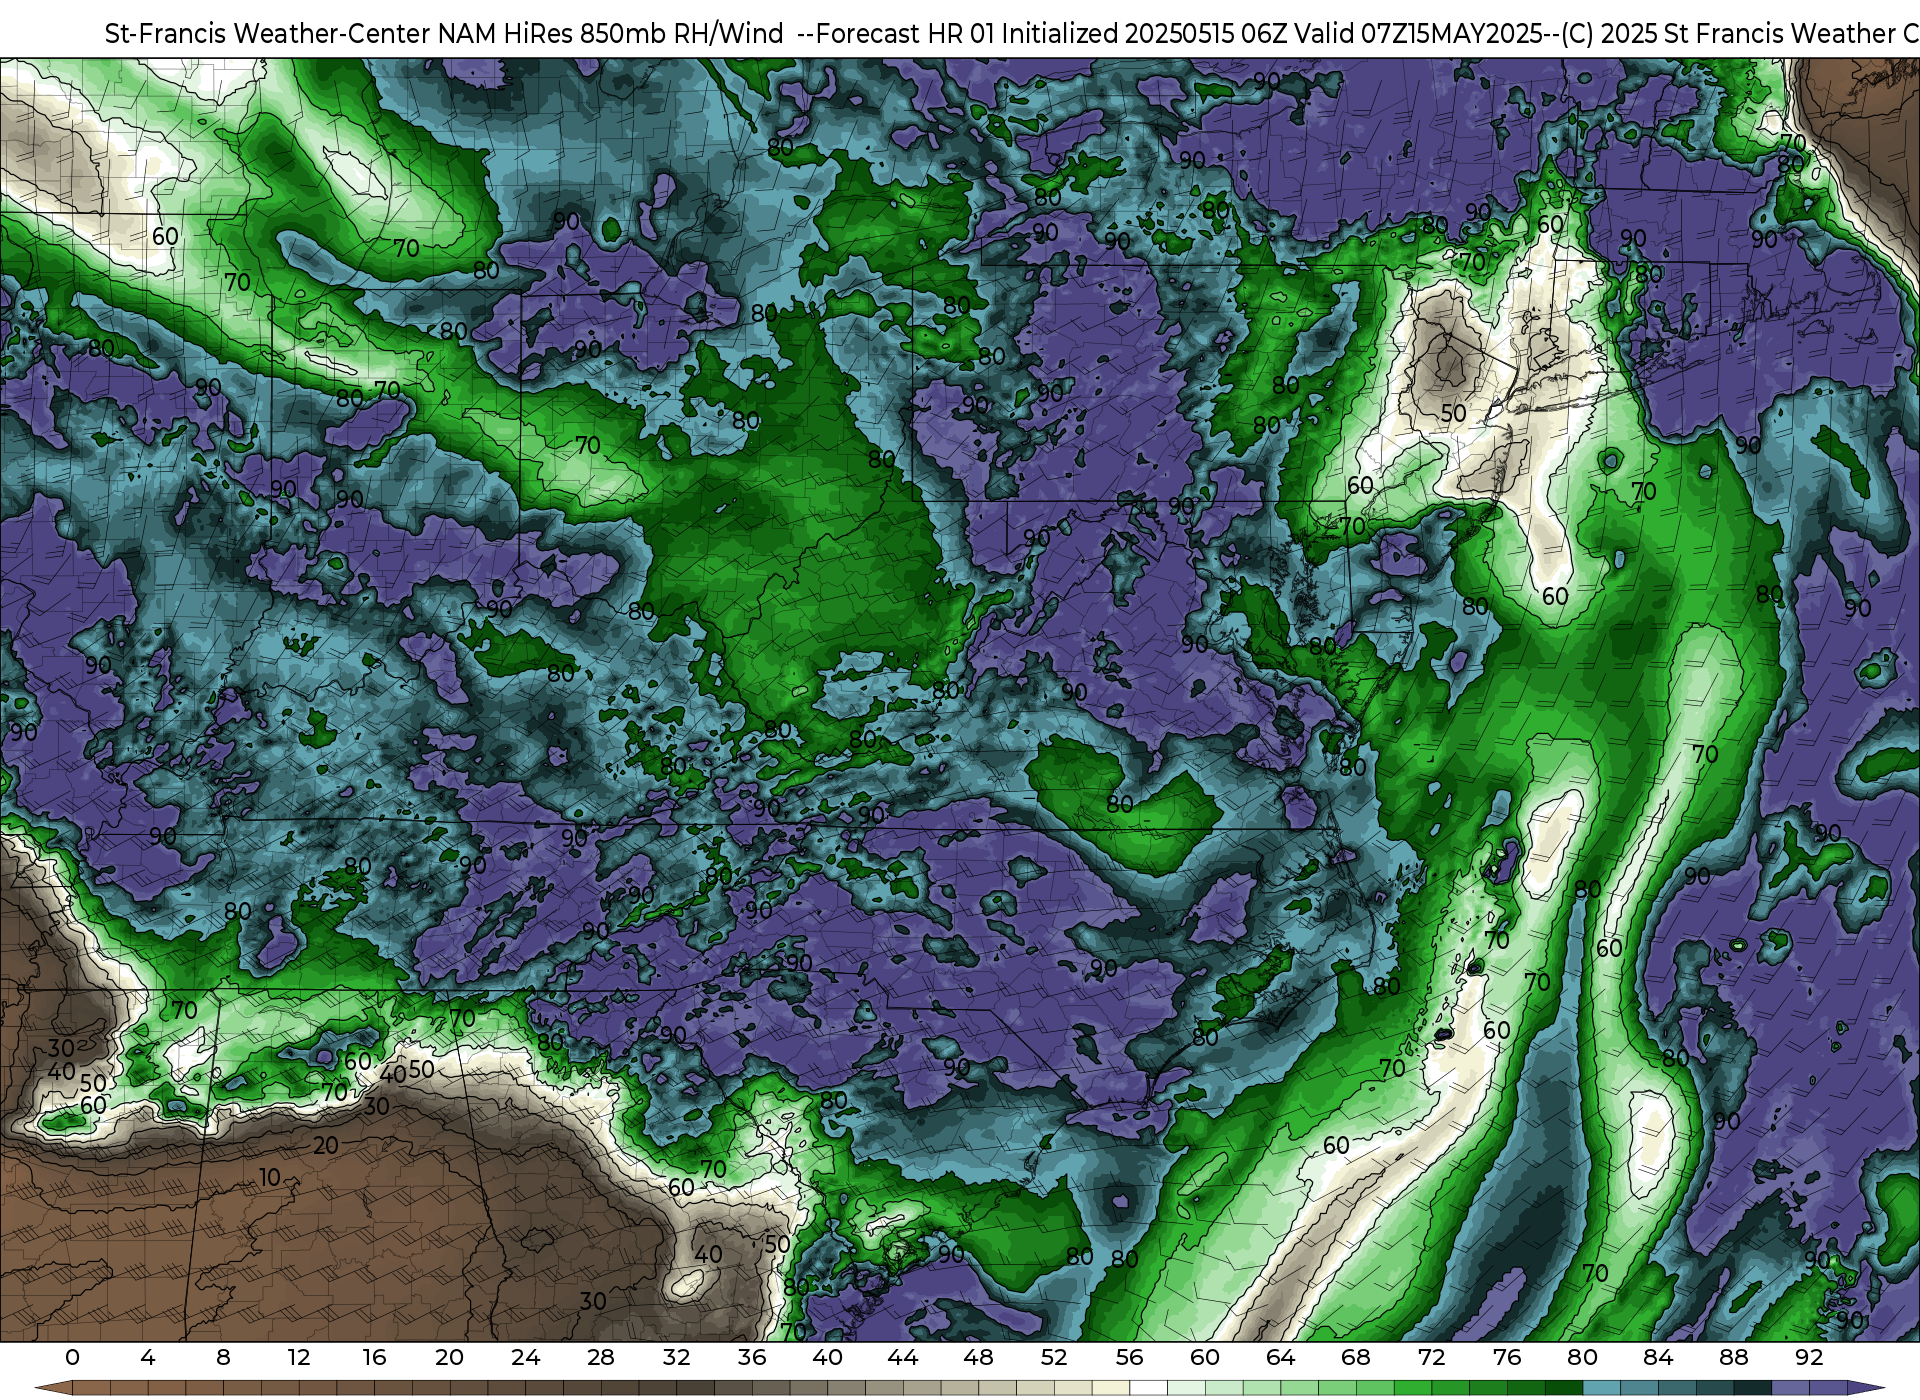The image size is (1920, 1400).
Task: Click the "44" color scale label
Action: pyautogui.click(x=903, y=1357)
